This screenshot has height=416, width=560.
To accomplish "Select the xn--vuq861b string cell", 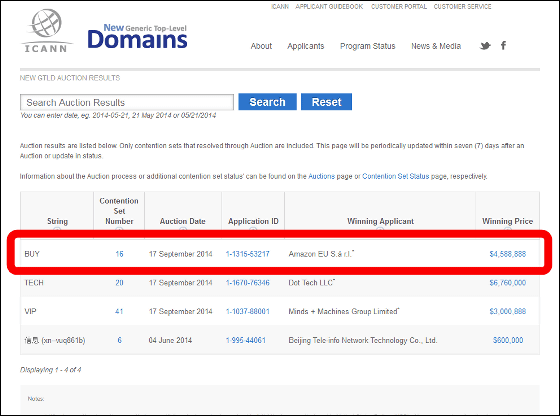I will click(55, 340).
